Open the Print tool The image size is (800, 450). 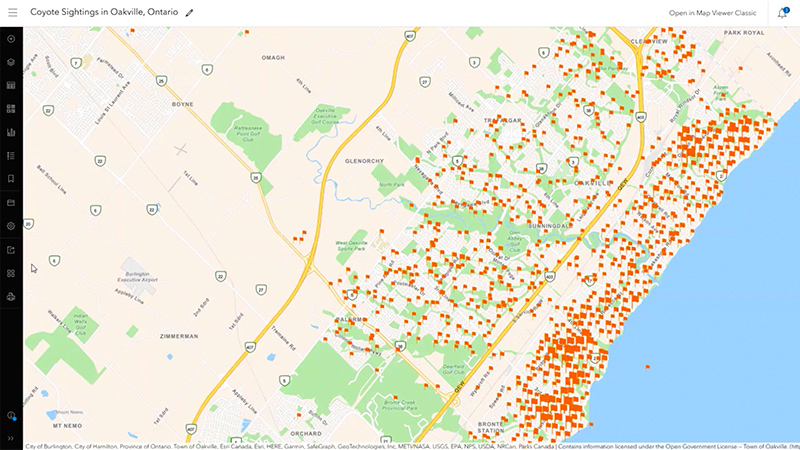tap(11, 296)
